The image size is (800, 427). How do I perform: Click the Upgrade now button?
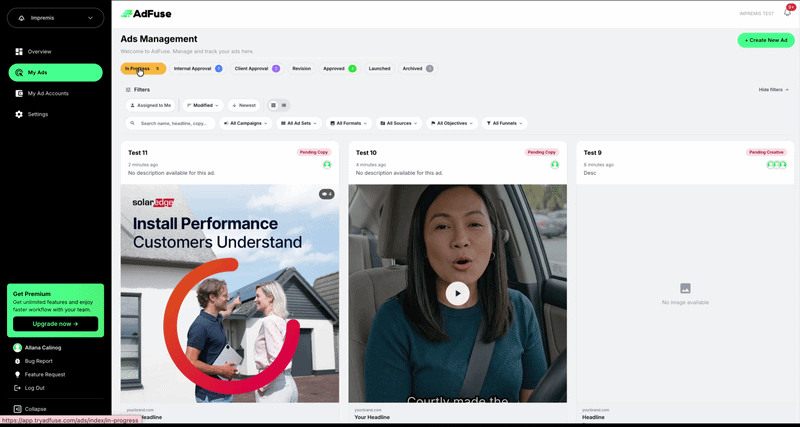coord(55,324)
